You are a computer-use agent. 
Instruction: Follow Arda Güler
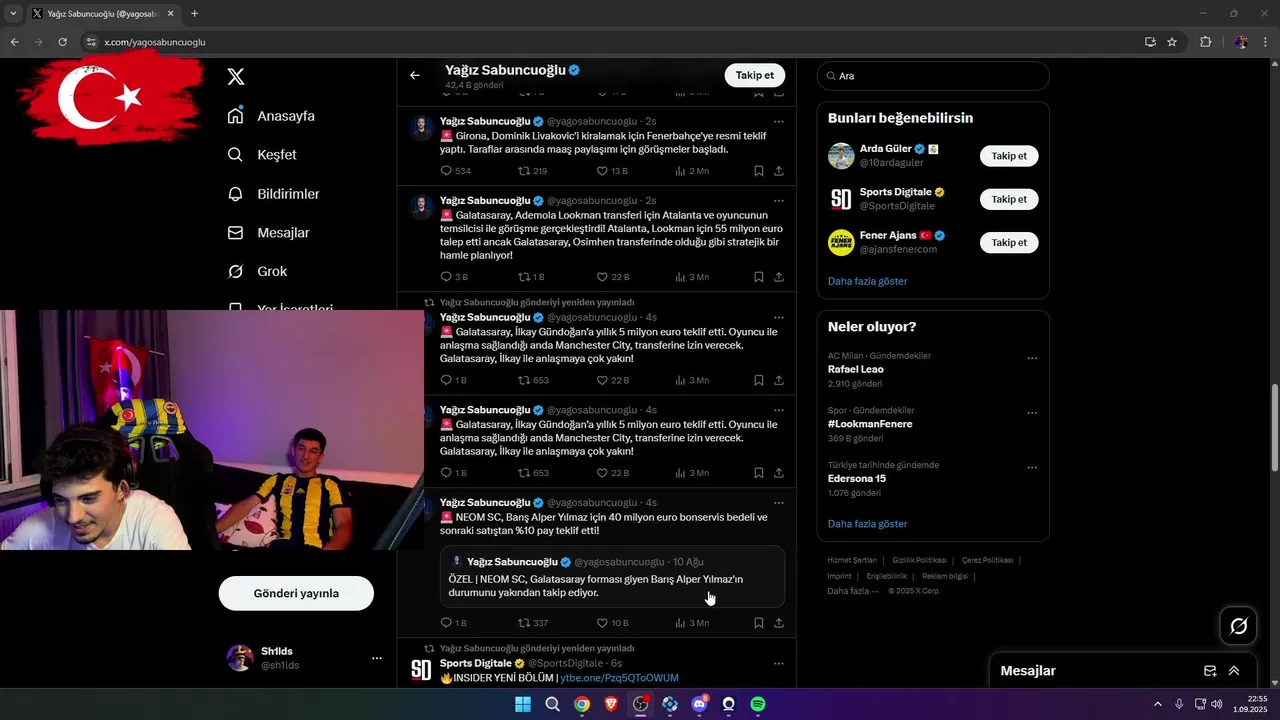[x=1009, y=156]
